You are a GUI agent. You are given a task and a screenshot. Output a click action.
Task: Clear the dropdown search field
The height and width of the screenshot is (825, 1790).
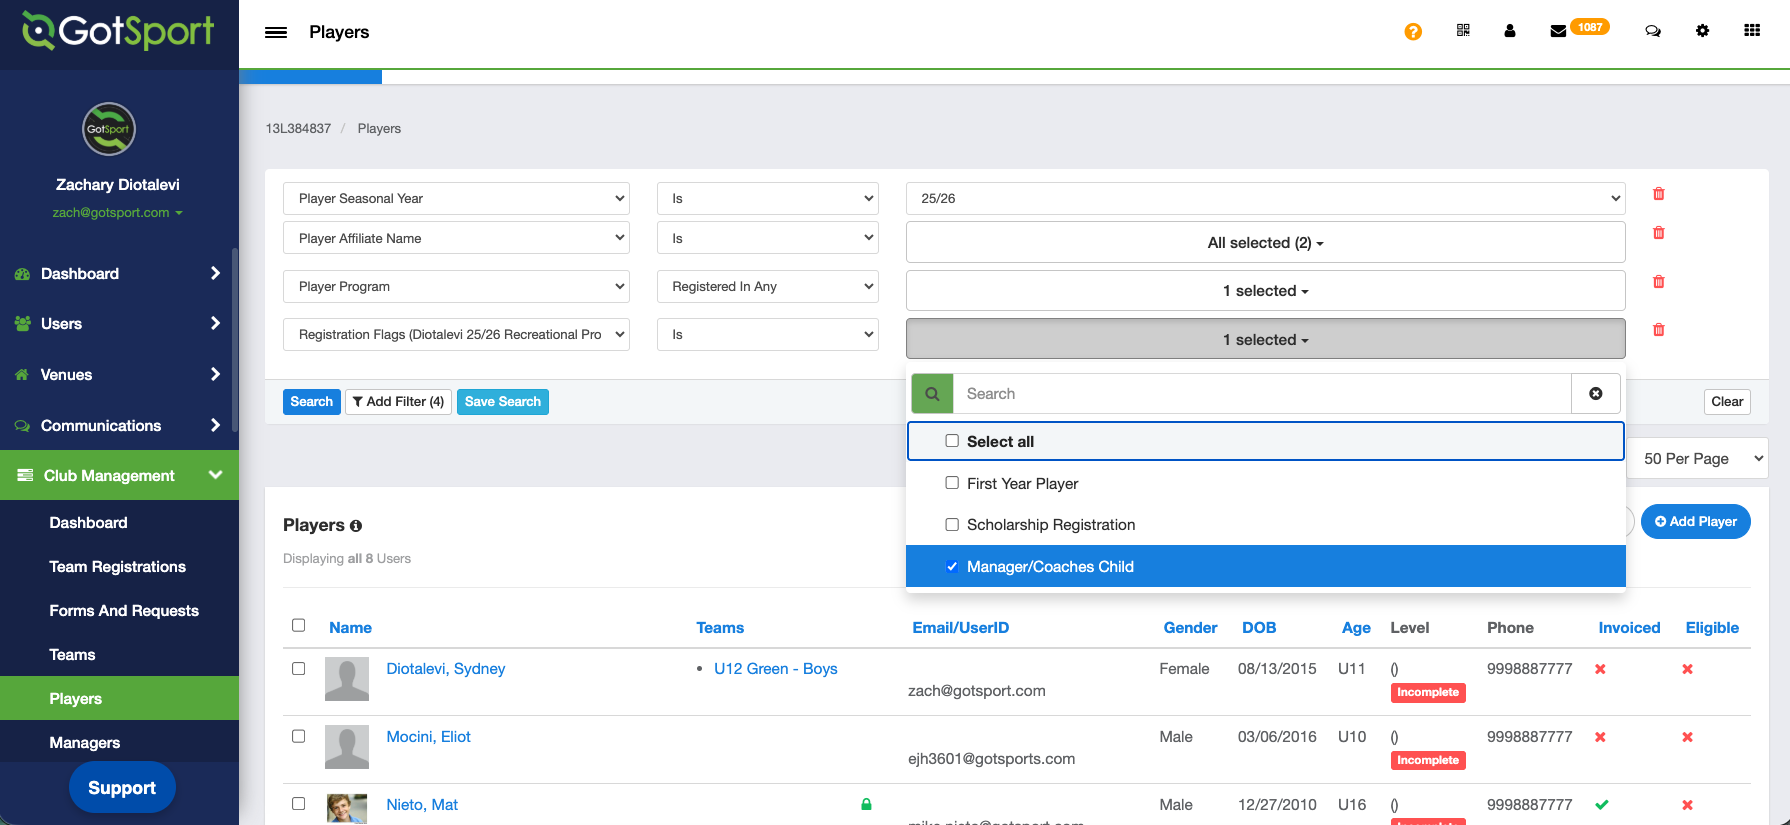point(1596,394)
